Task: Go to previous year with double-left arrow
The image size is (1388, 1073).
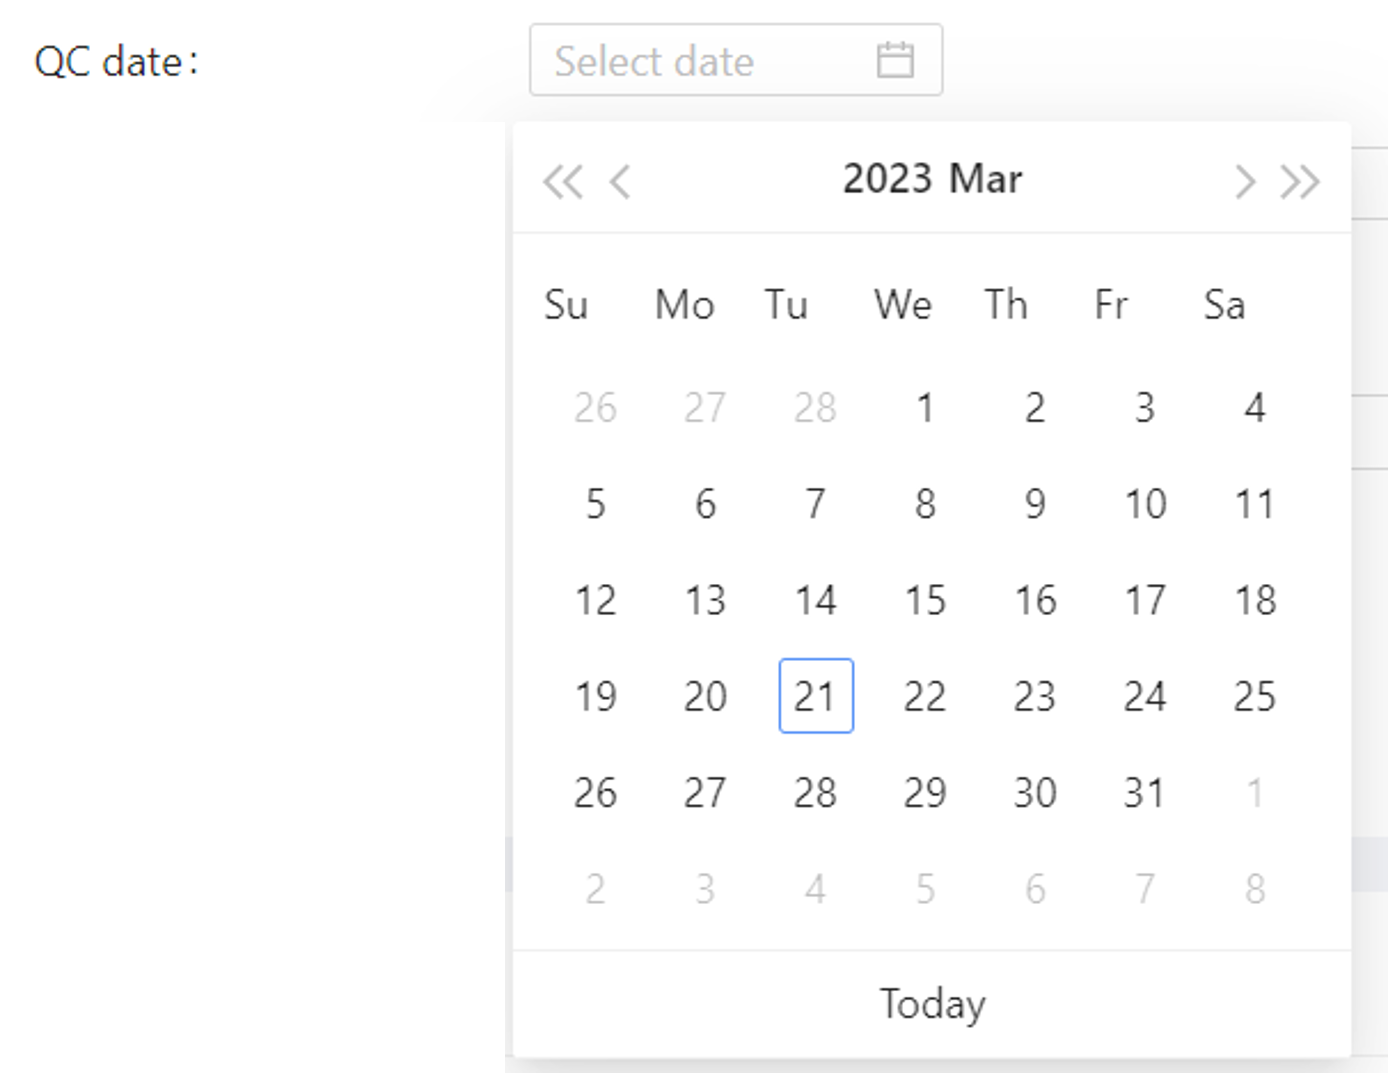Action: pos(562,182)
